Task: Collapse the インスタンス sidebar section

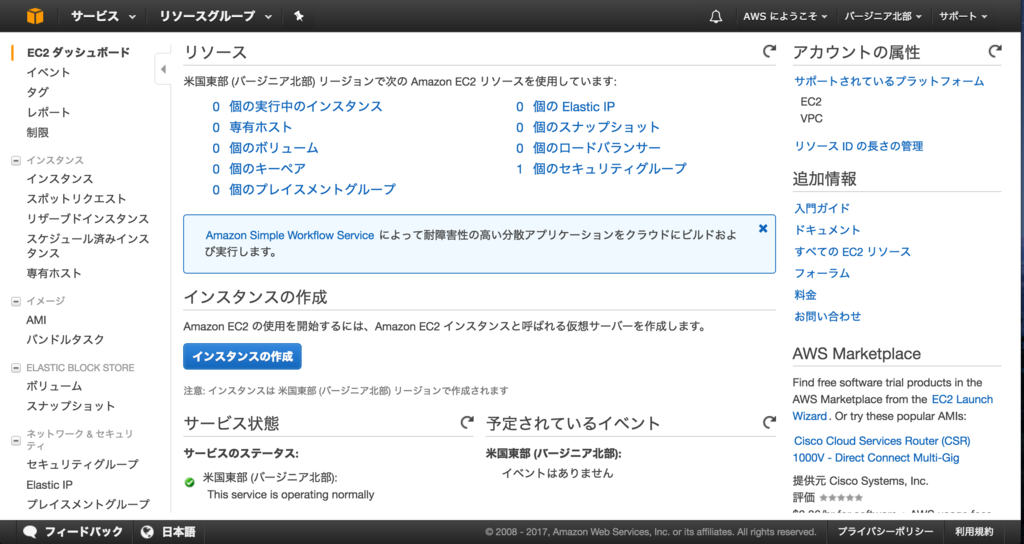Action: (x=16, y=161)
